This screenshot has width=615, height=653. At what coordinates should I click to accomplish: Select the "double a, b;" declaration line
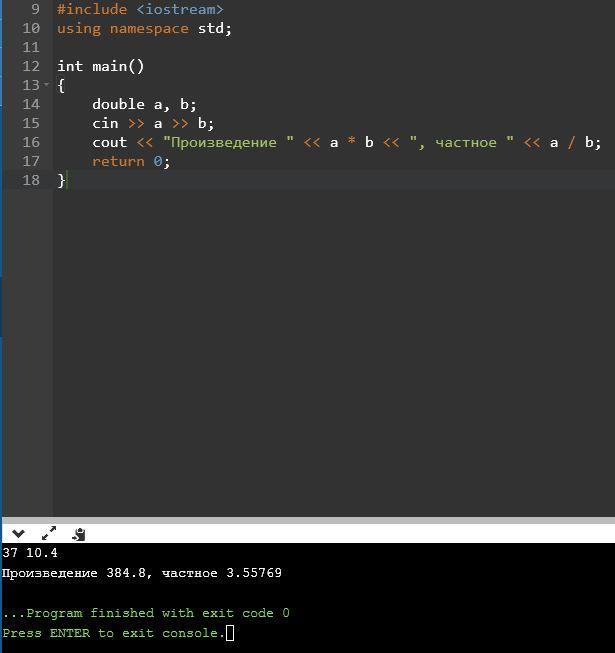pyautogui.click(x=144, y=104)
